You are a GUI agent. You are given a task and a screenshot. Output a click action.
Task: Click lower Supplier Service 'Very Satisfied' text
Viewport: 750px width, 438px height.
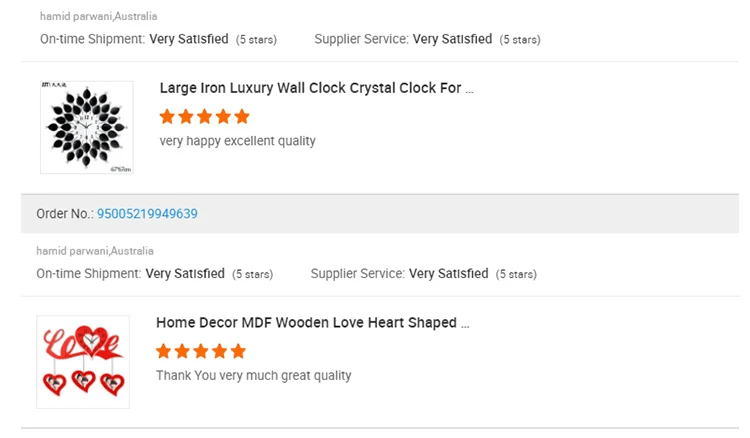coord(448,274)
